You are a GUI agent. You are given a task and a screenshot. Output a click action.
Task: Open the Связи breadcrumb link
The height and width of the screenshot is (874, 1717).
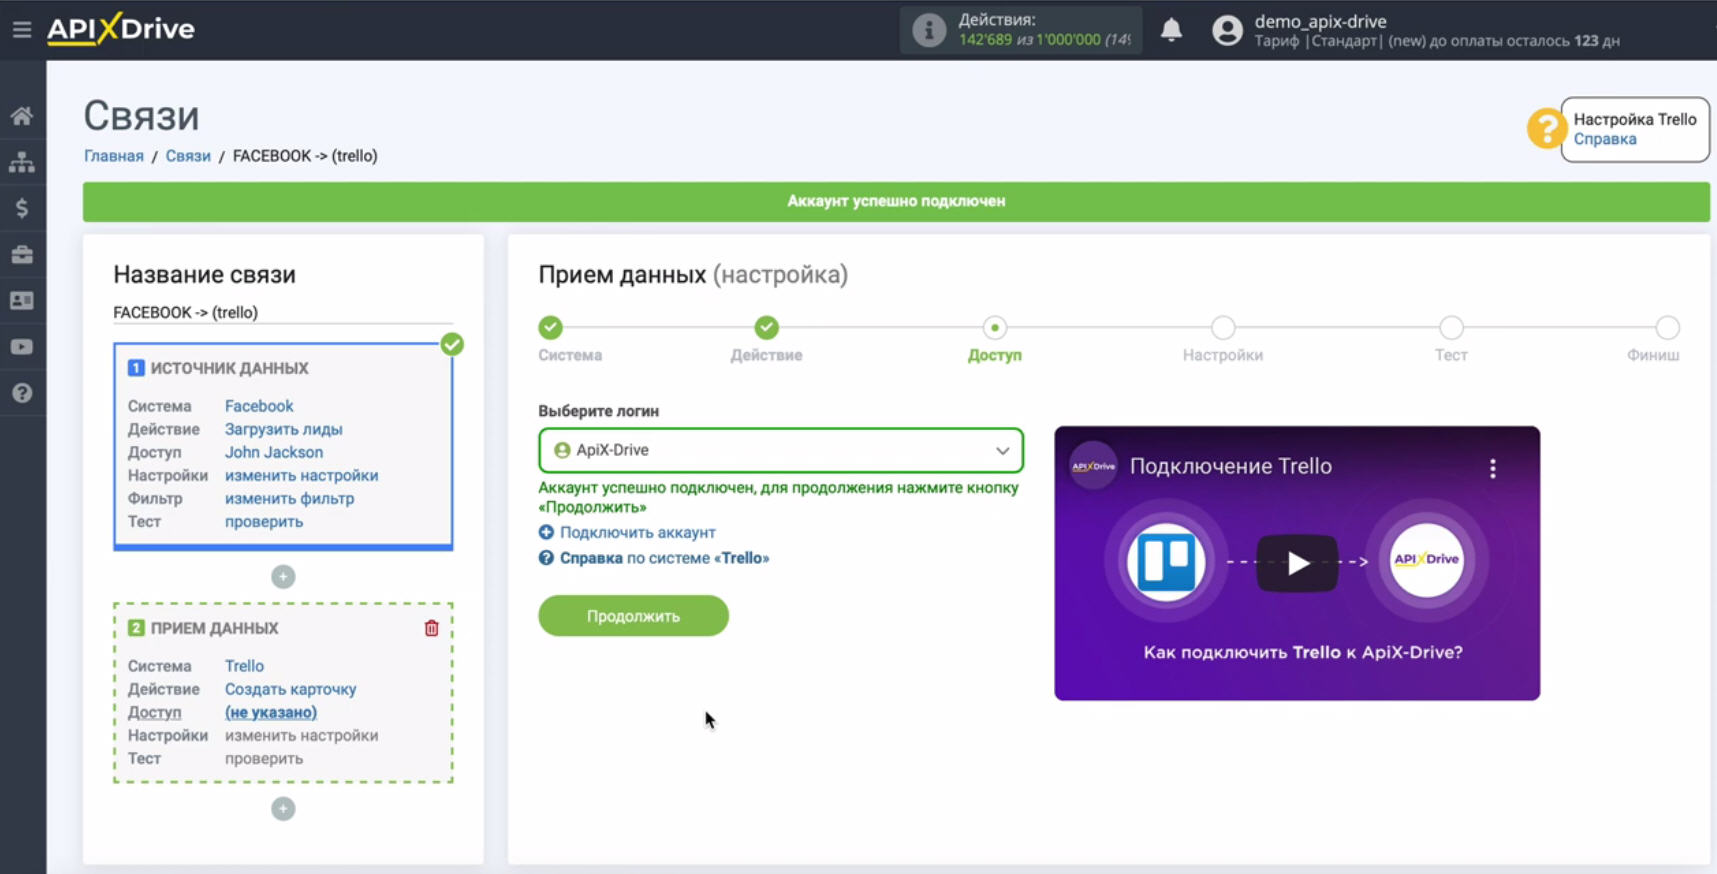coord(188,156)
